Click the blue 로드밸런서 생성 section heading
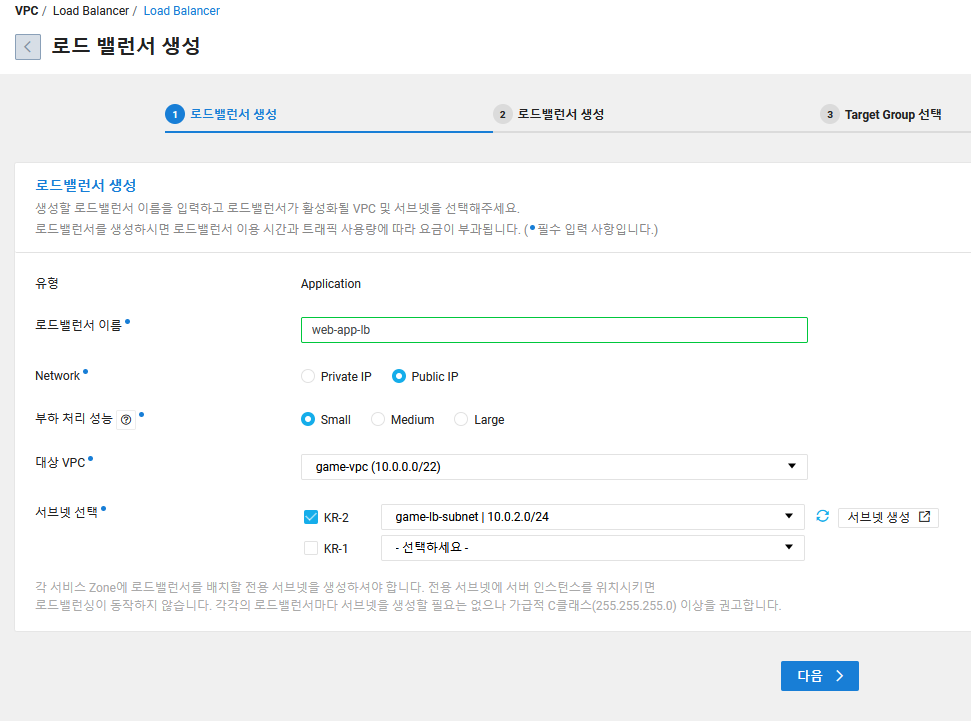 coord(85,185)
